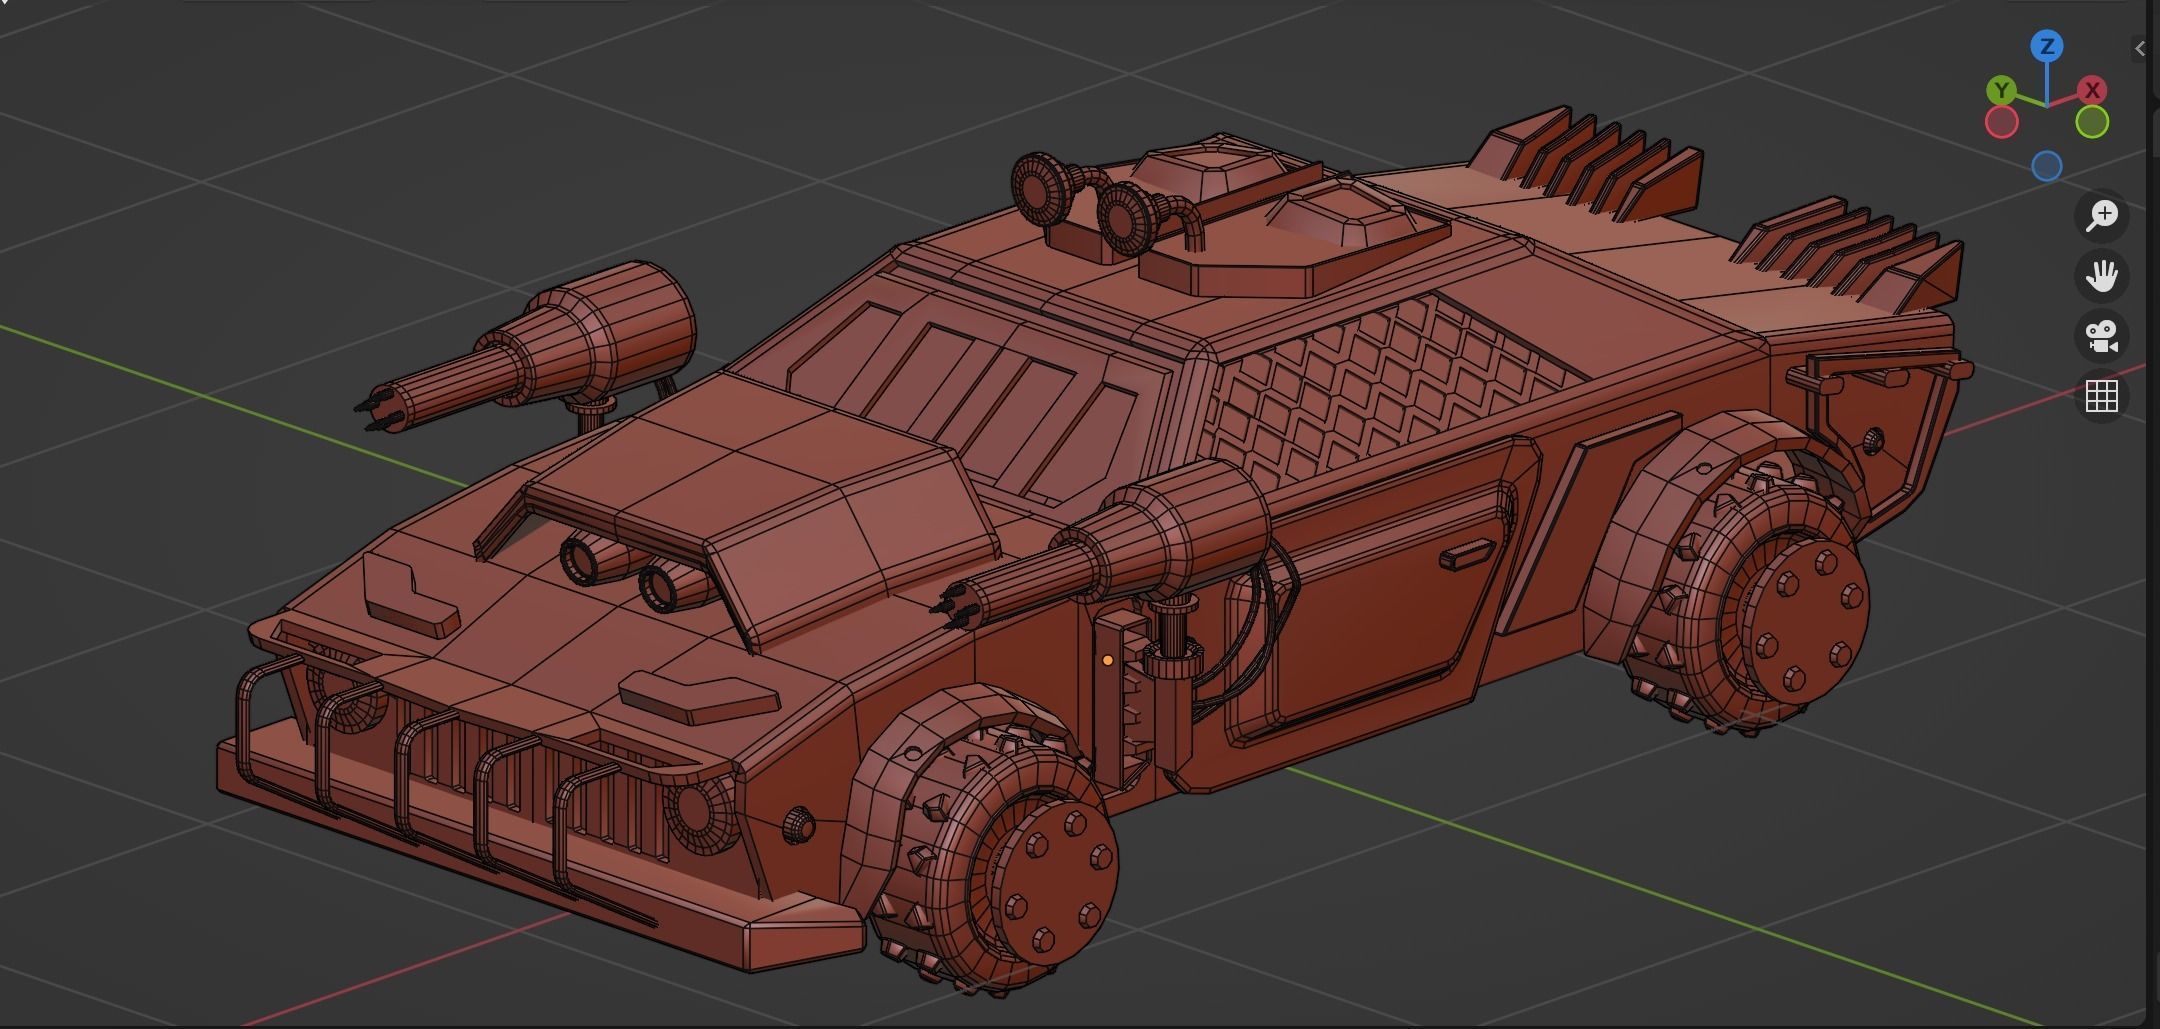The height and width of the screenshot is (1029, 2160).
Task: Click the Z axis on navigation gizmo
Action: pos(2047,46)
